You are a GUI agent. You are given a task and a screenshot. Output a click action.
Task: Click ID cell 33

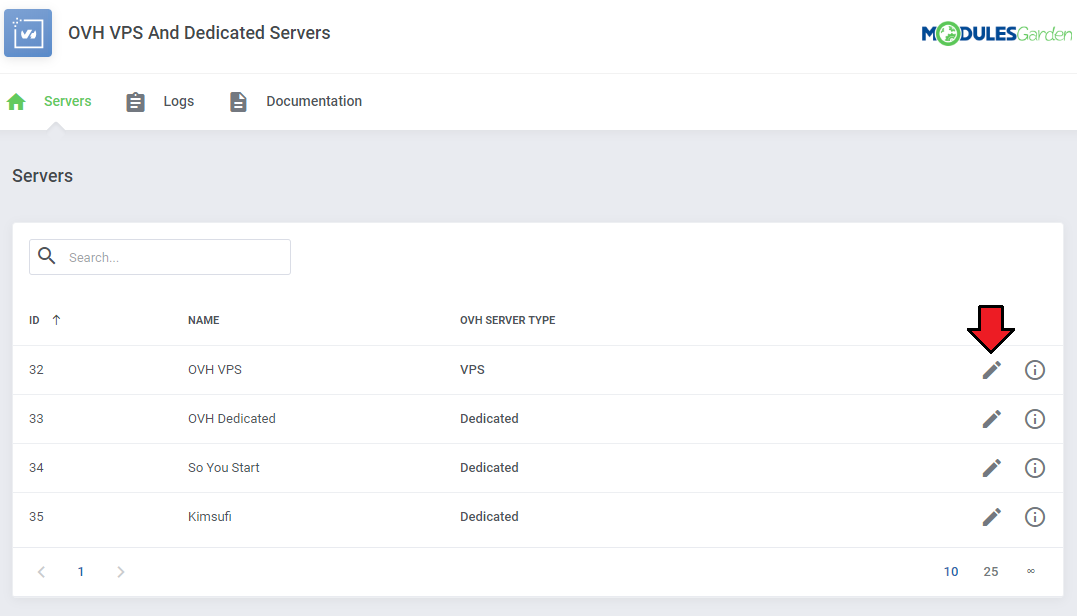[x=36, y=418]
